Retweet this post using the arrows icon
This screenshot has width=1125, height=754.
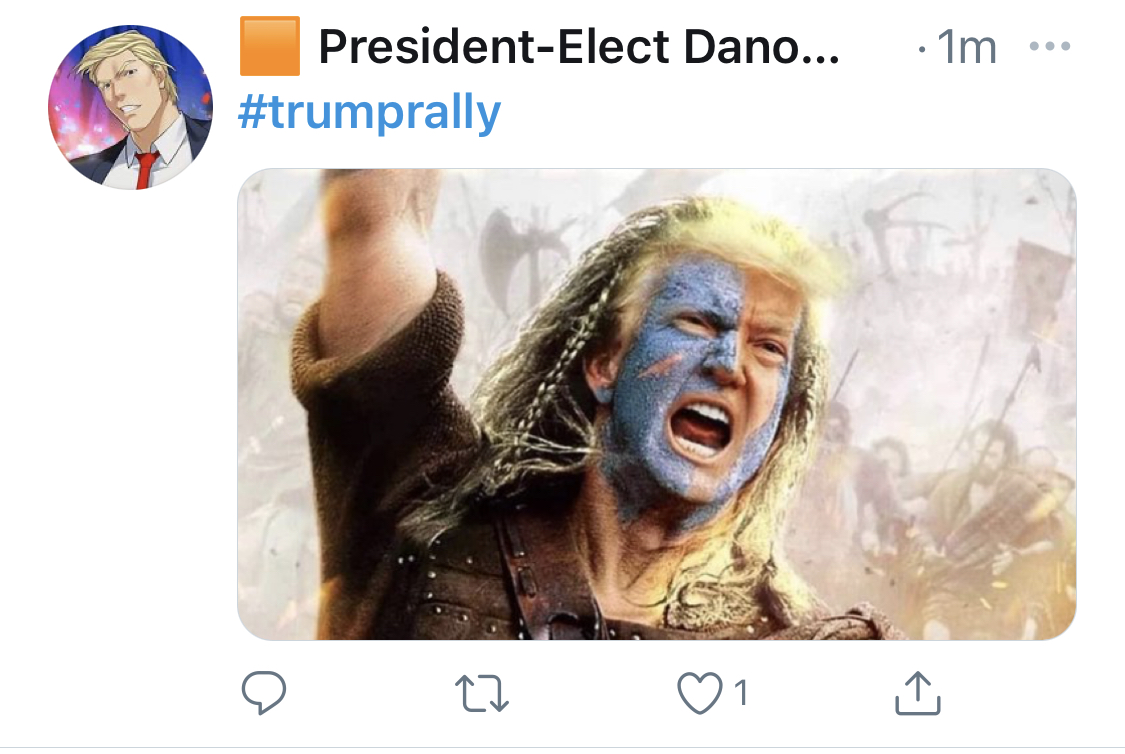482,693
